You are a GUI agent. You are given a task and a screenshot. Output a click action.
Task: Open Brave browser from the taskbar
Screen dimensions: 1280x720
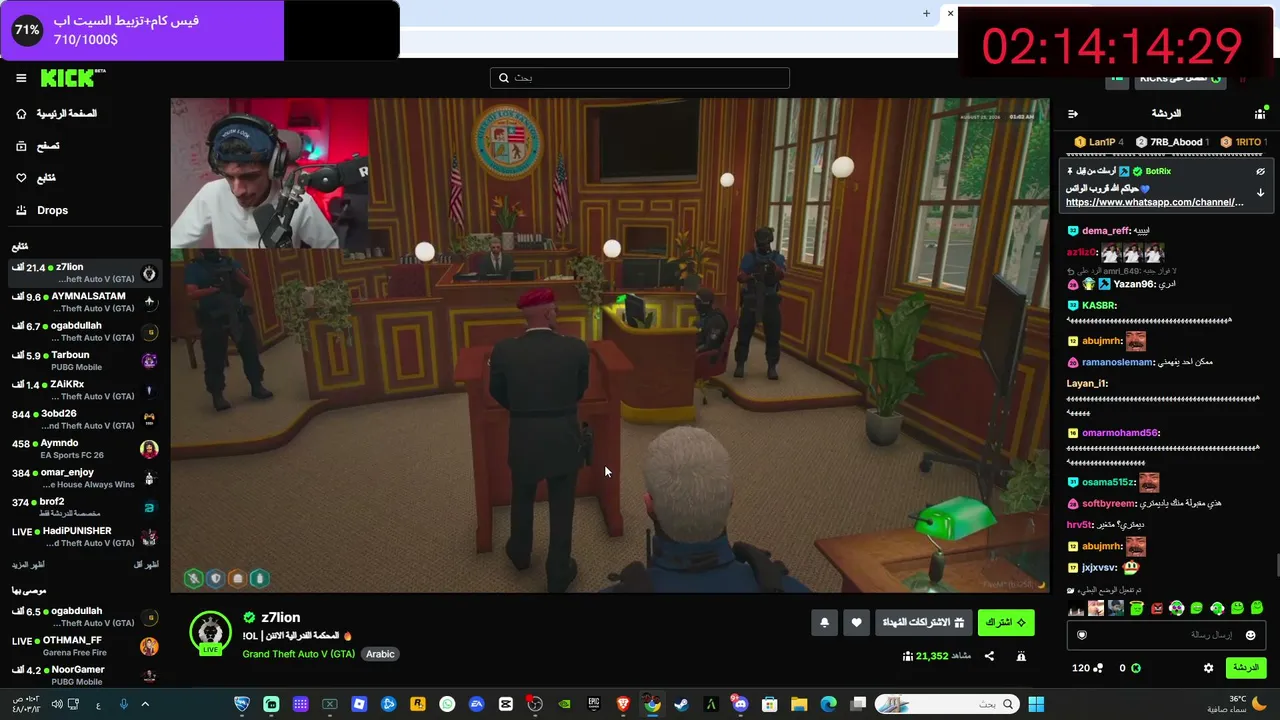(623, 704)
